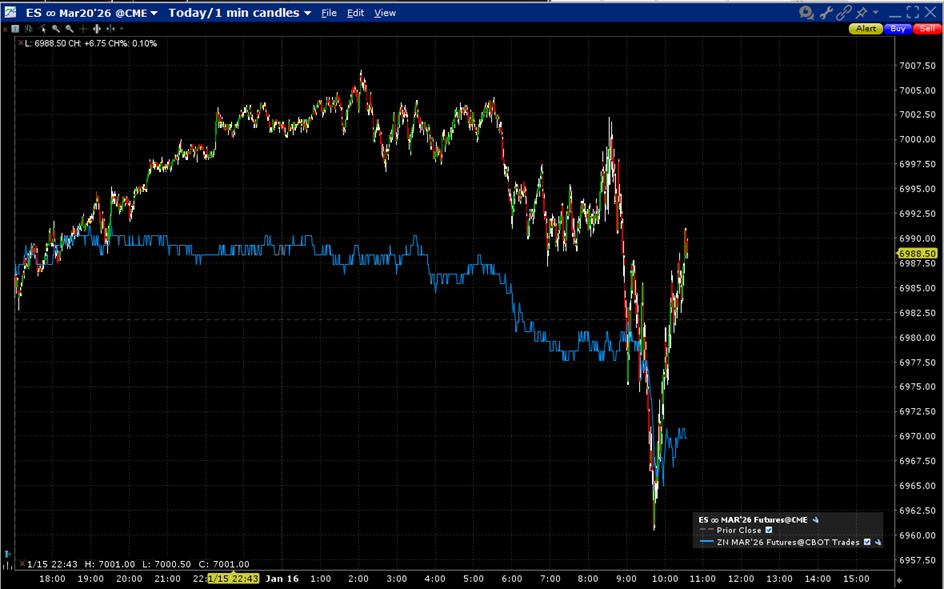The height and width of the screenshot is (589, 944).
Task: Open the File menu
Action: point(330,13)
